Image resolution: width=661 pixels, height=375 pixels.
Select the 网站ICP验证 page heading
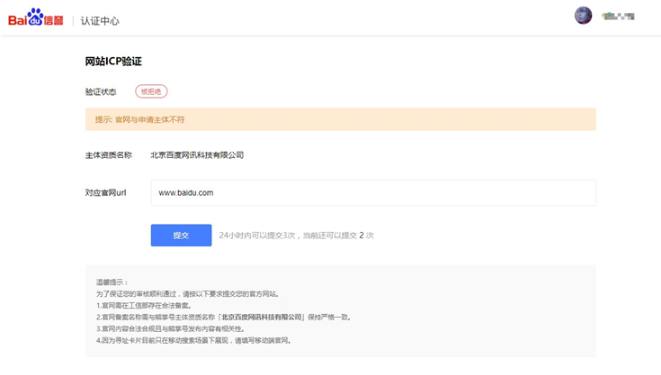click(113, 62)
